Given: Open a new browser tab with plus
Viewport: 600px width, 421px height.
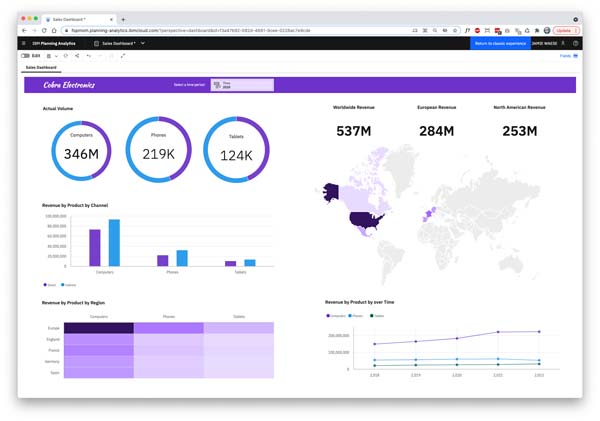Looking at the screenshot, I should coord(123,20).
